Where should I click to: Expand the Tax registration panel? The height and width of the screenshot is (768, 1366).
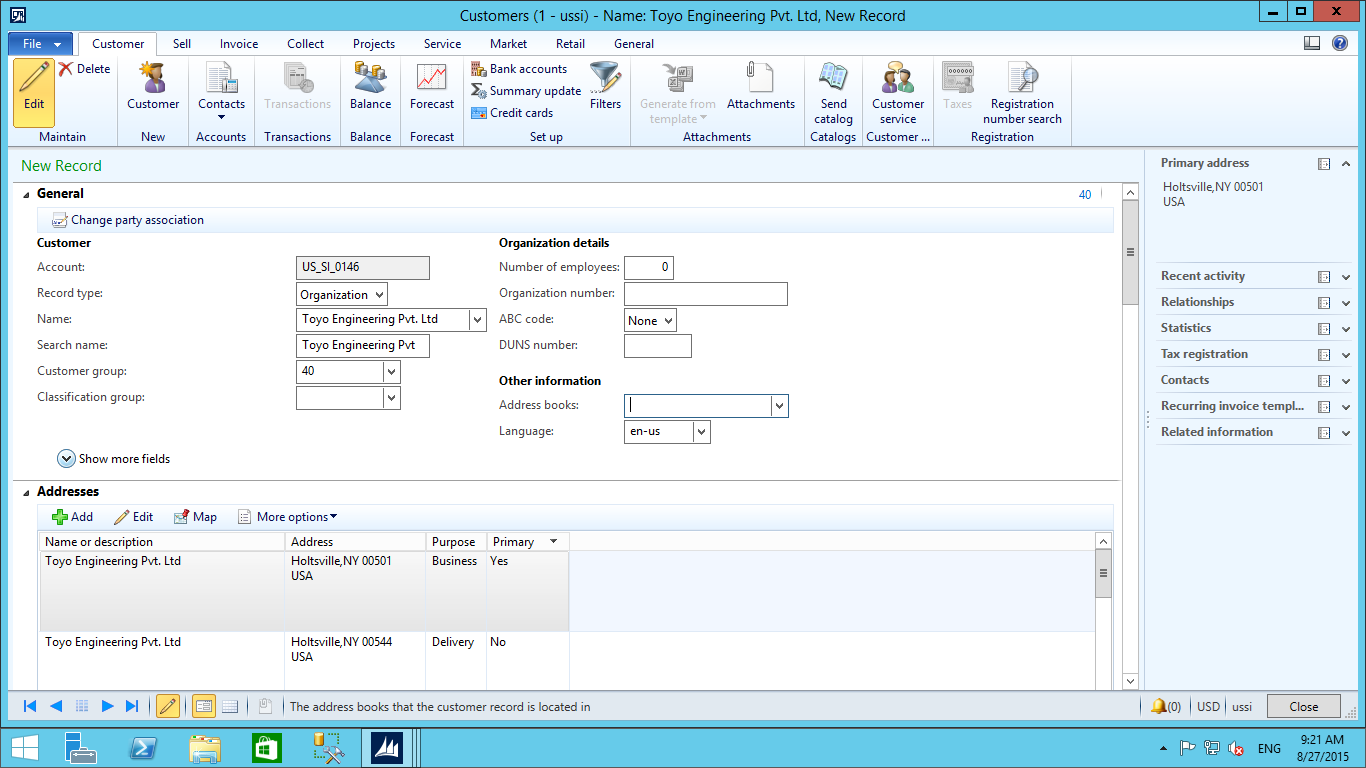[1346, 355]
